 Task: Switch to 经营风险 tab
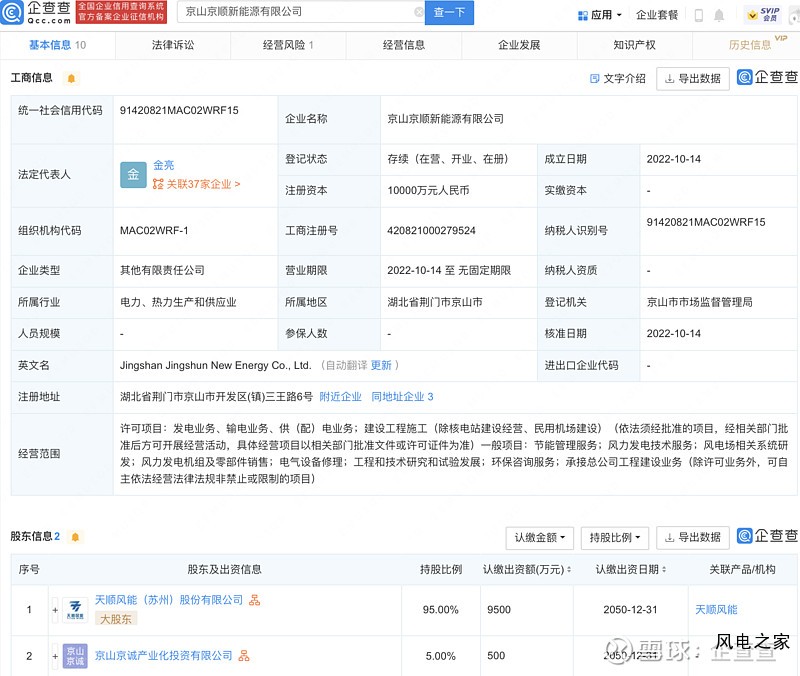point(288,45)
